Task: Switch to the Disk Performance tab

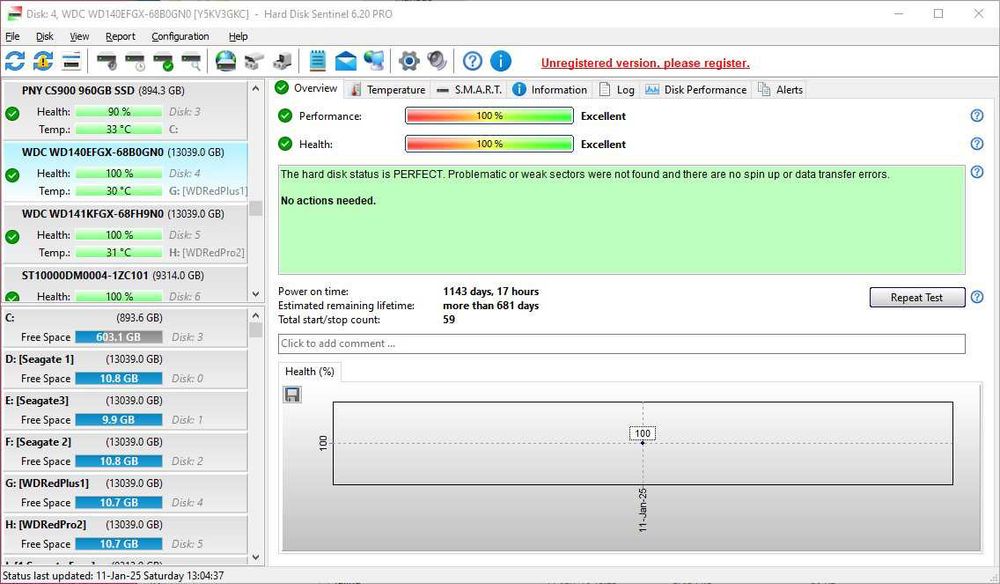Action: pyautogui.click(x=695, y=90)
